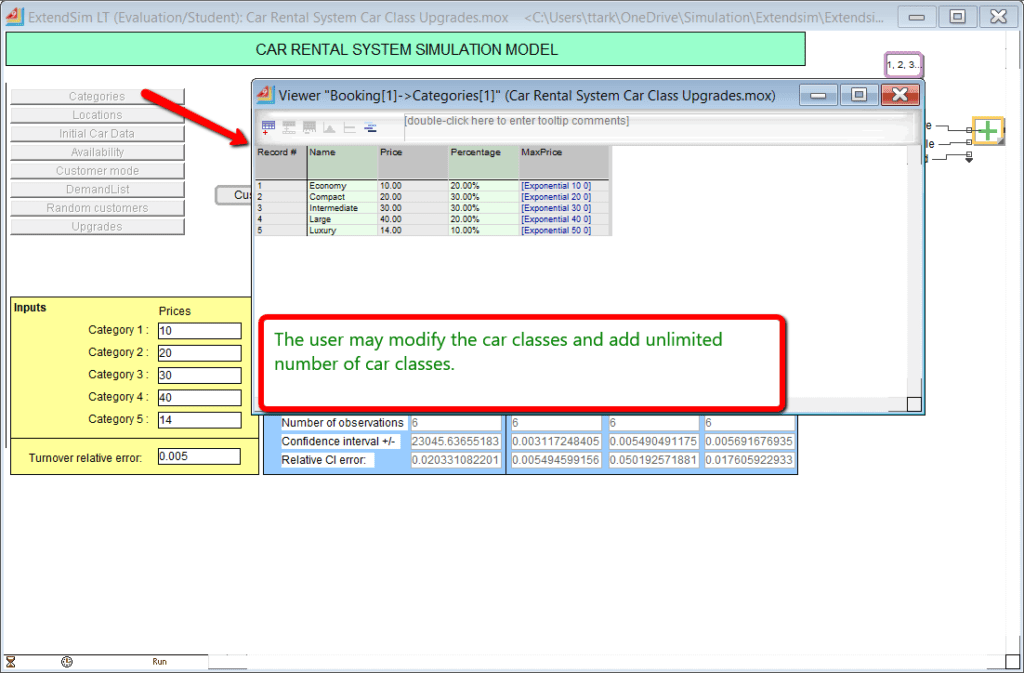The height and width of the screenshot is (673, 1024).
Task: Click Confidence interval value 23045.63655183
Action: pos(456,442)
